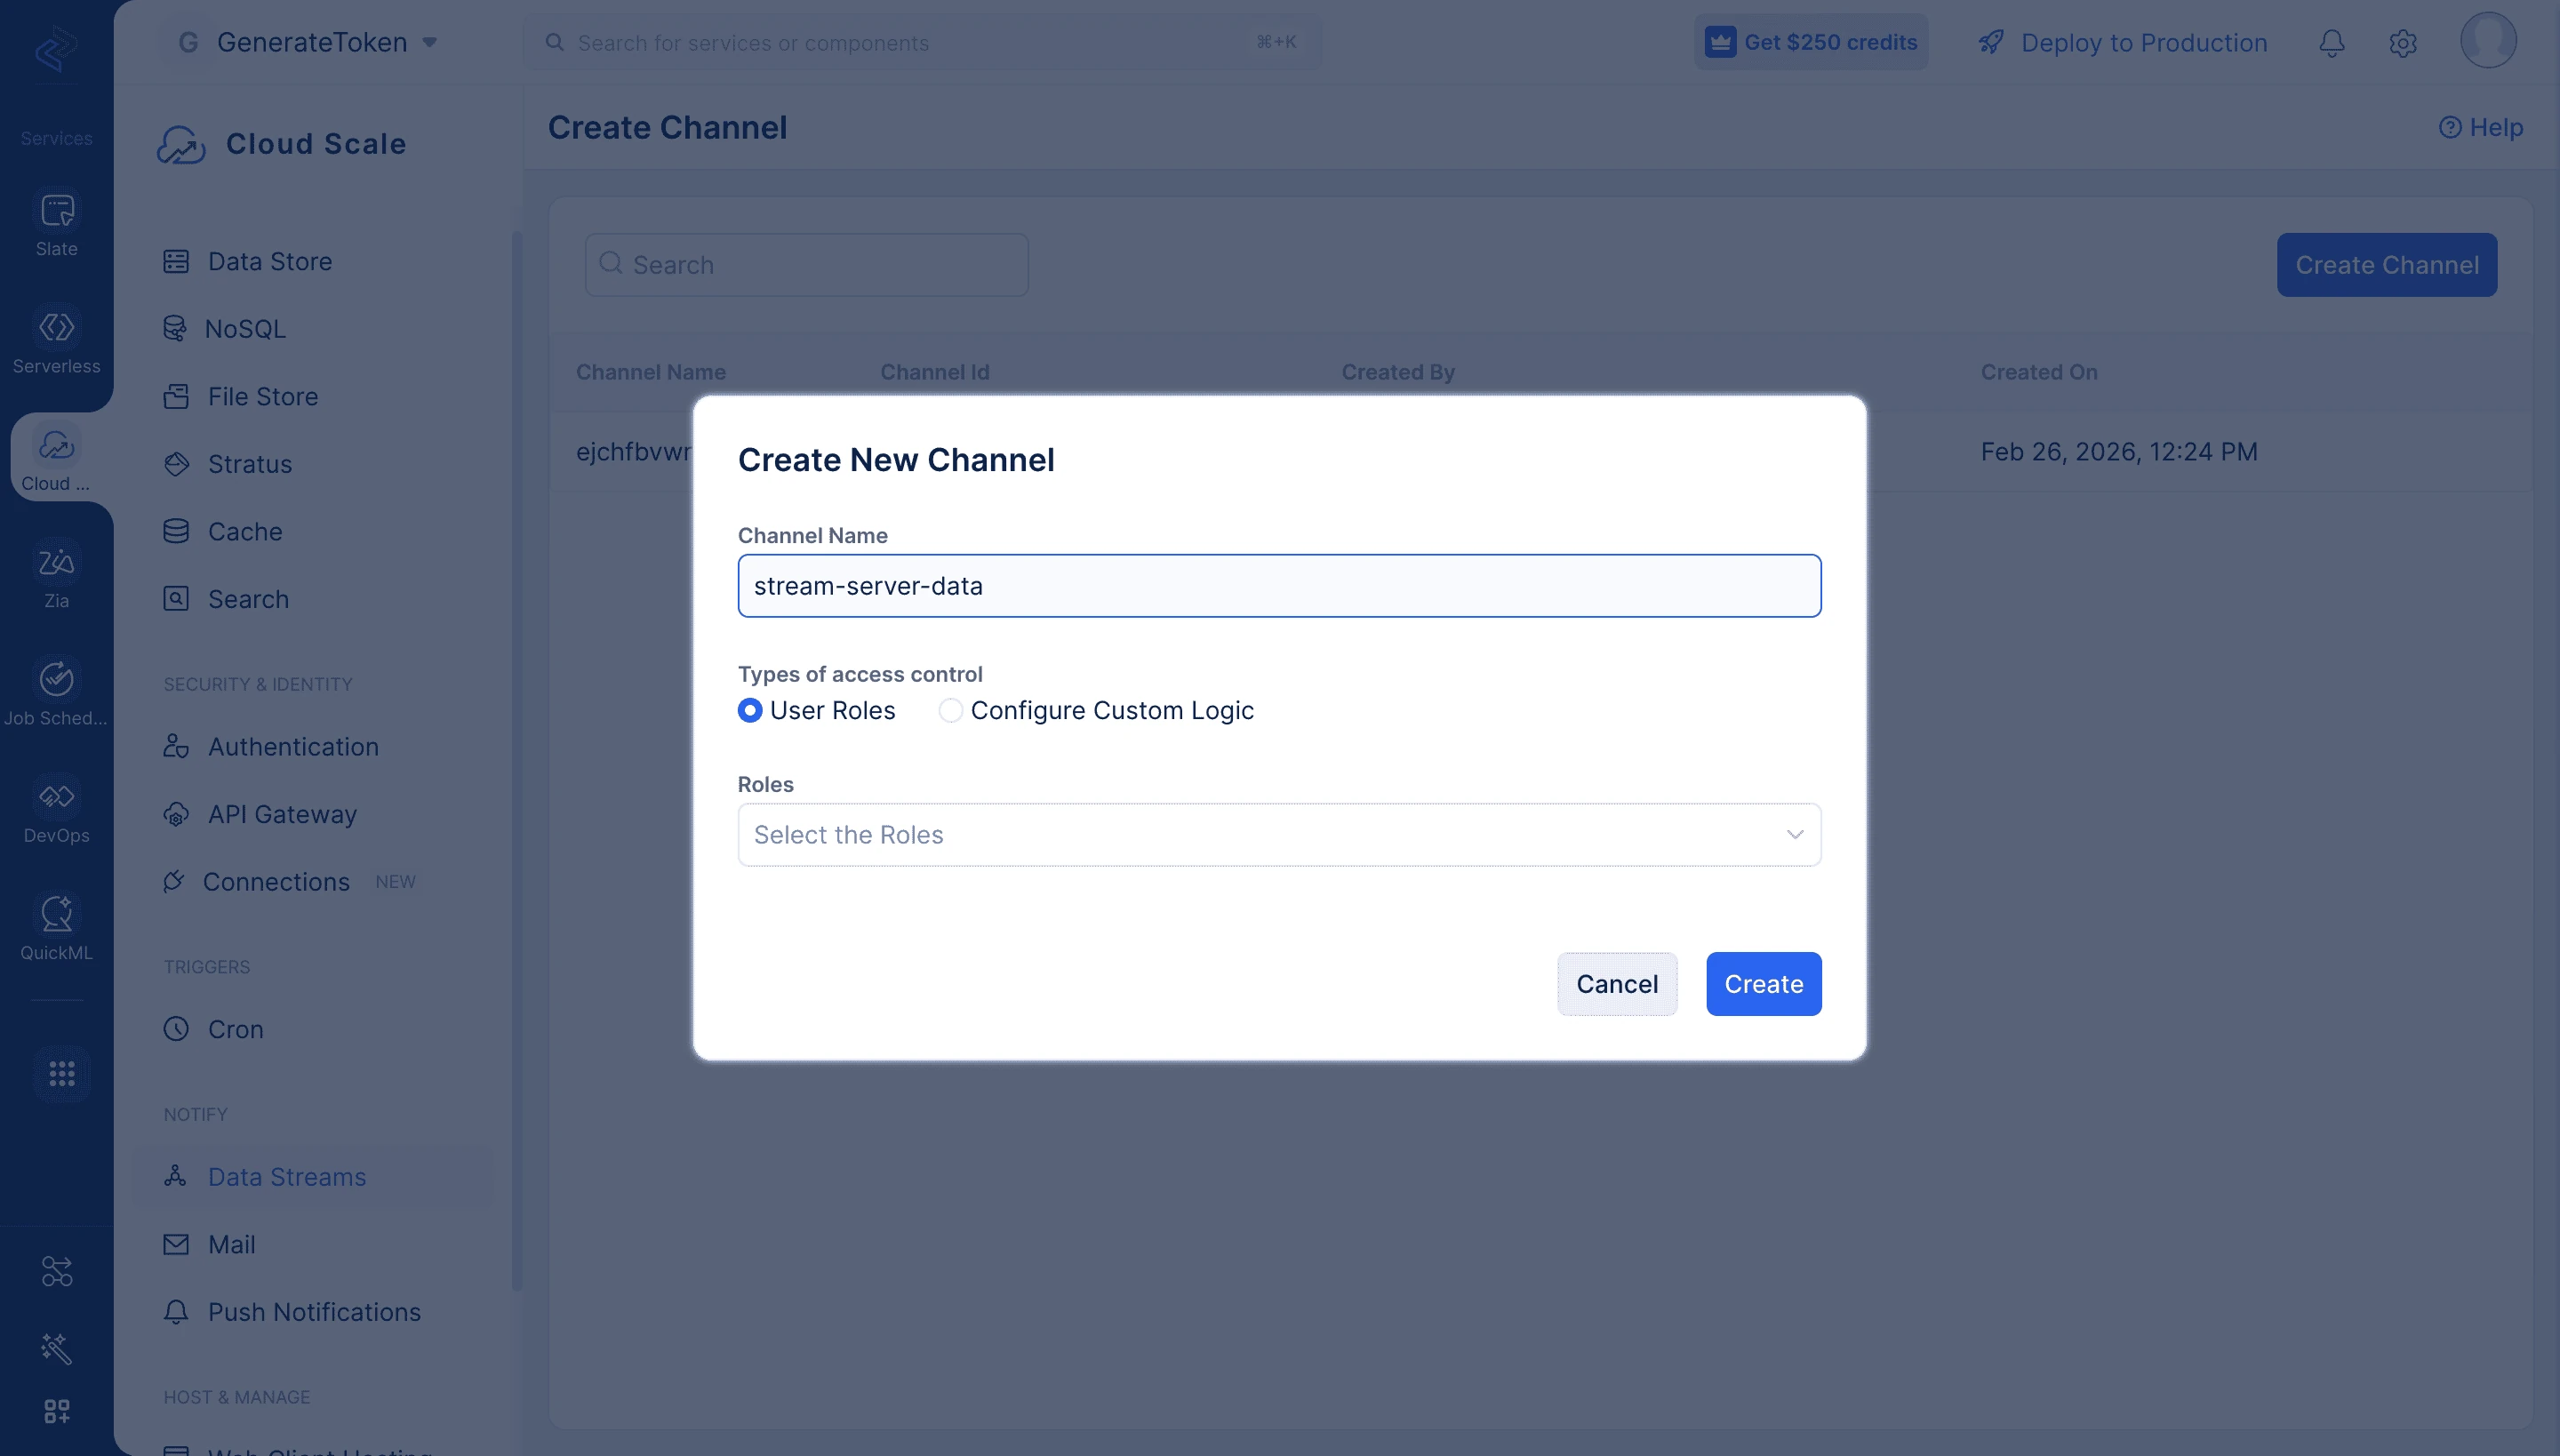Click the channel list Search field
Image resolution: width=2560 pixels, height=1456 pixels.
click(806, 265)
